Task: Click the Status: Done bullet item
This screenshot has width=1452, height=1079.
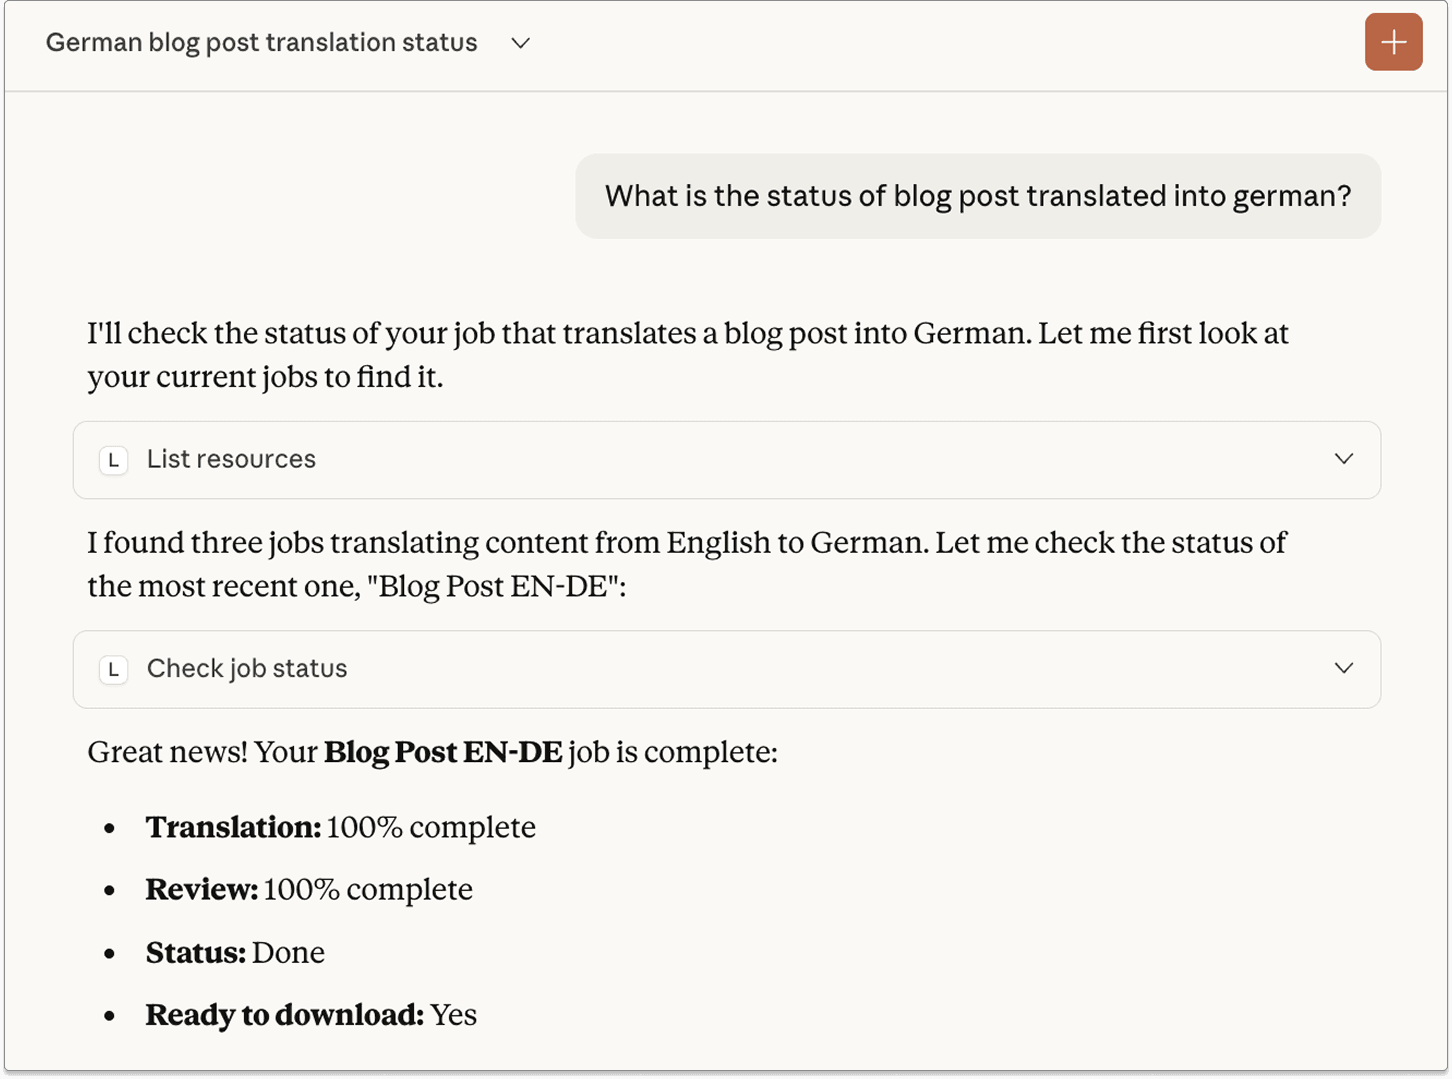Action: 235,952
